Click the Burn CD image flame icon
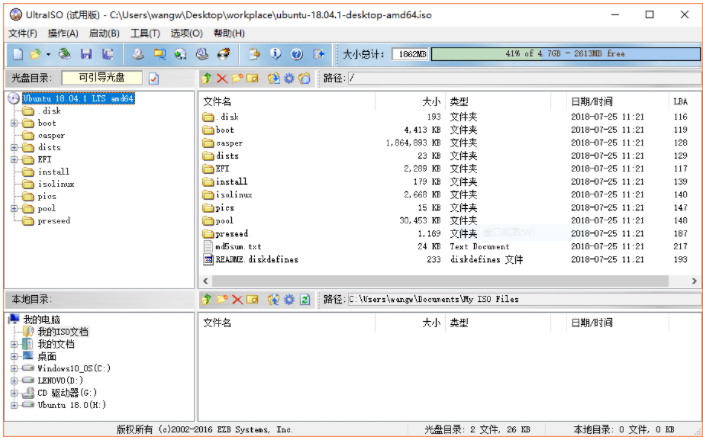The height and width of the screenshot is (440, 703). click(x=223, y=54)
